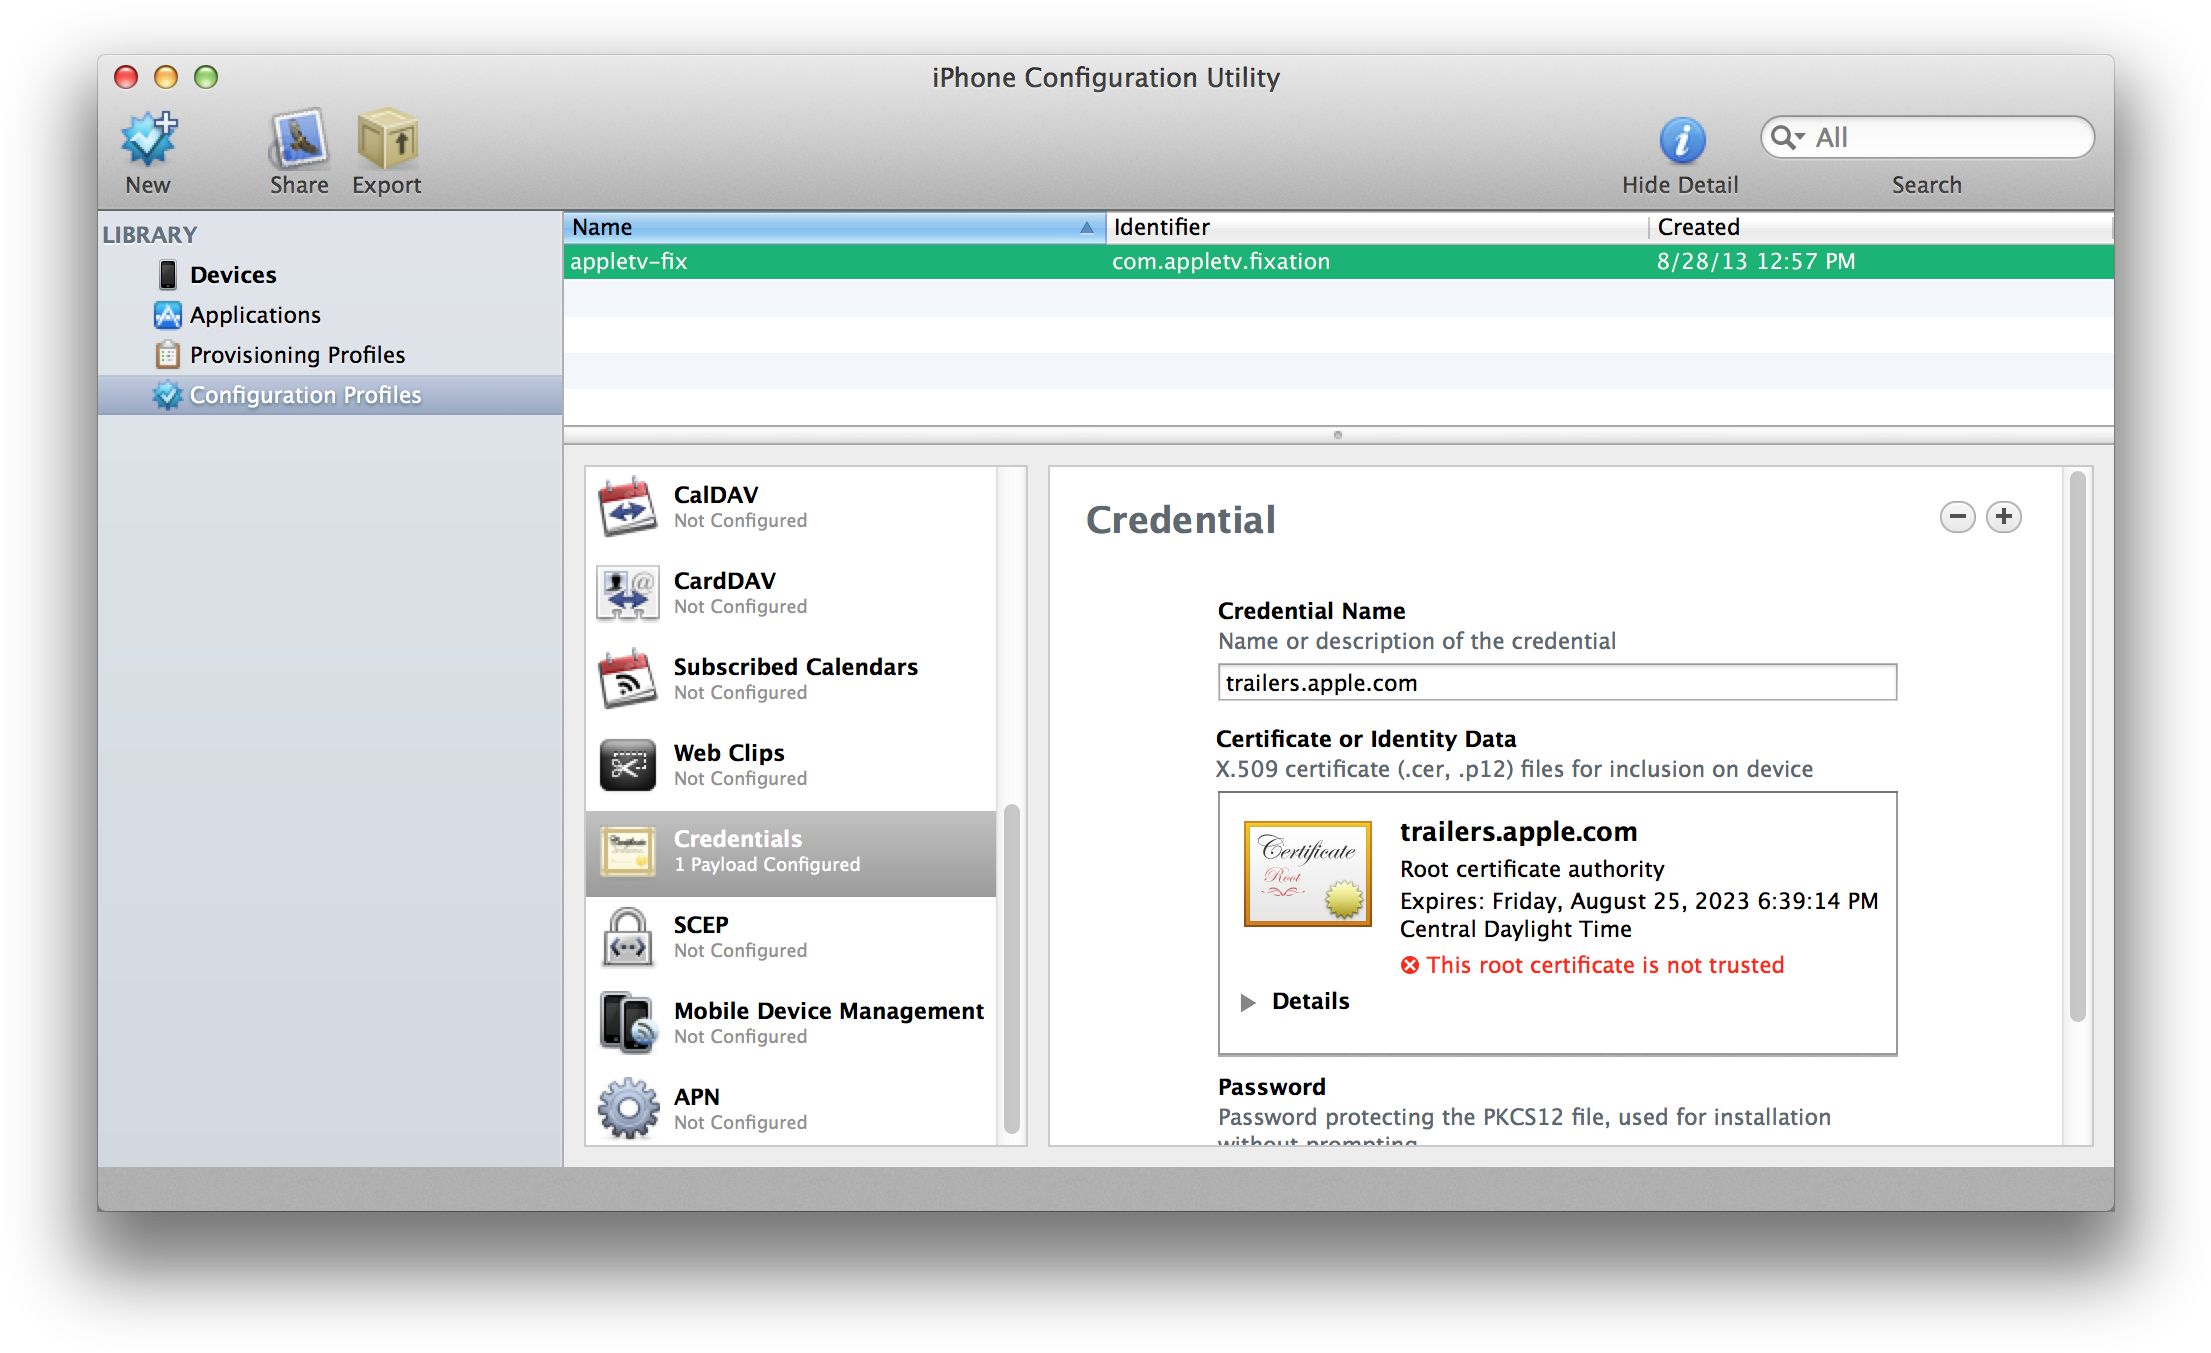The width and height of the screenshot is (2211, 1353).
Task: Click the New profile toolbar icon
Action: (x=148, y=139)
